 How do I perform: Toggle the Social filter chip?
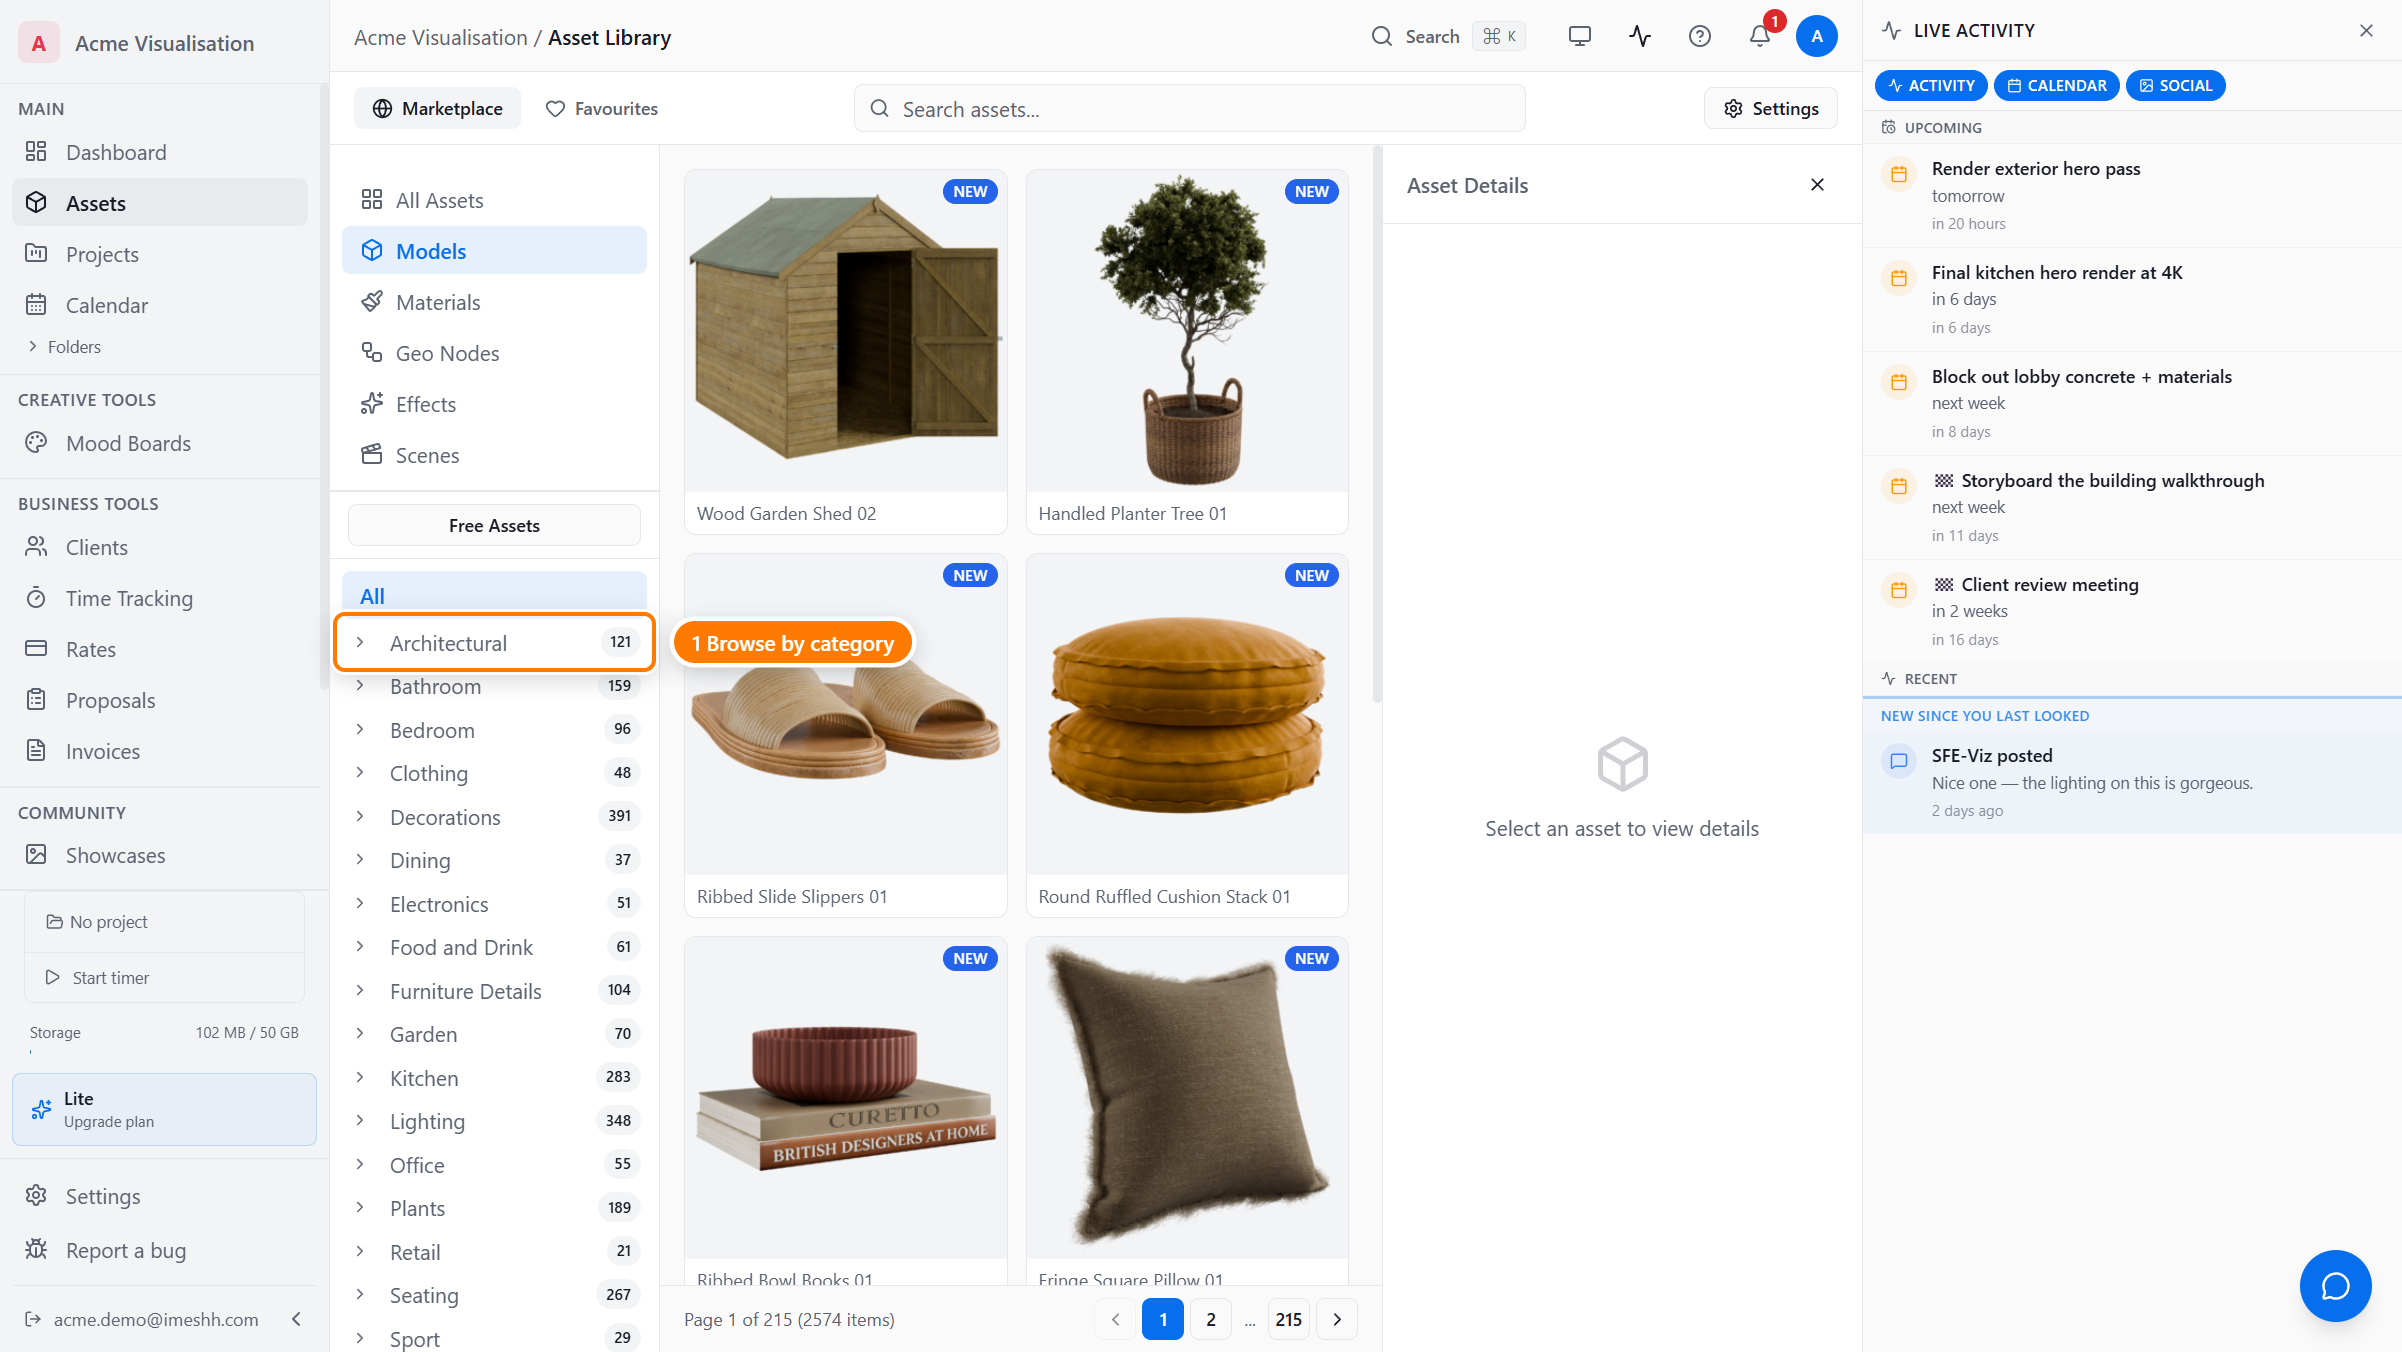click(x=2175, y=86)
